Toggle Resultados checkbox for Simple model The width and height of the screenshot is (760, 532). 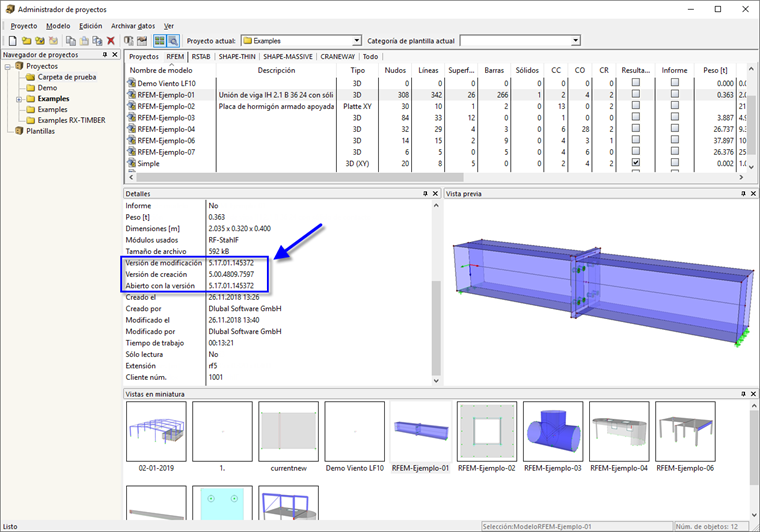636,163
